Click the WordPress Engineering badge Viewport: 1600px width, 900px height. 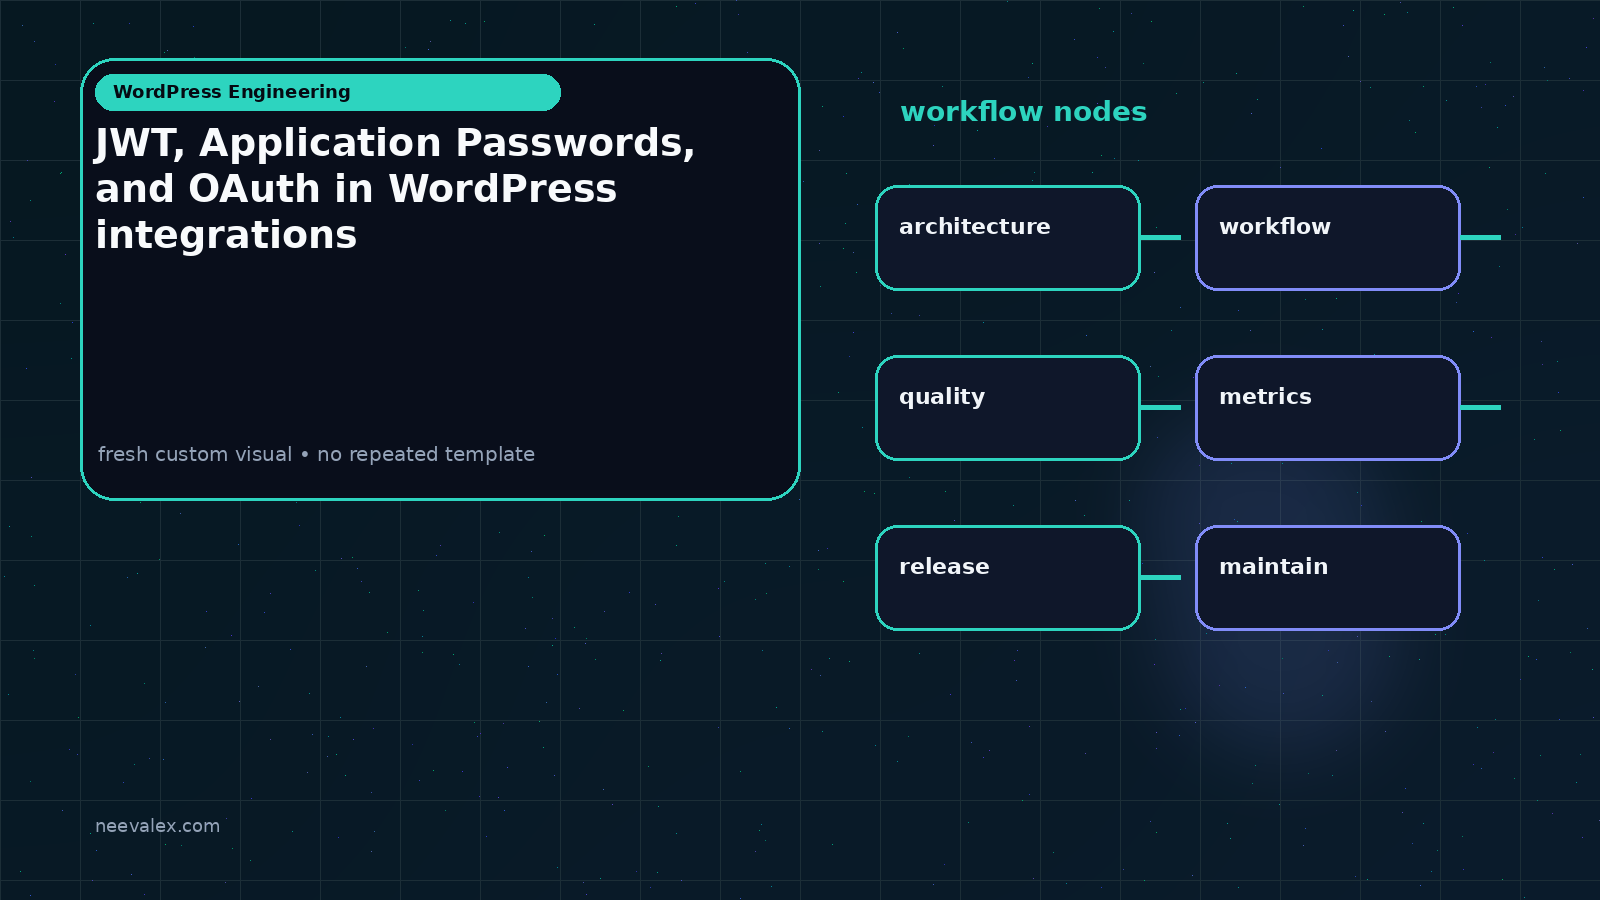coord(328,92)
